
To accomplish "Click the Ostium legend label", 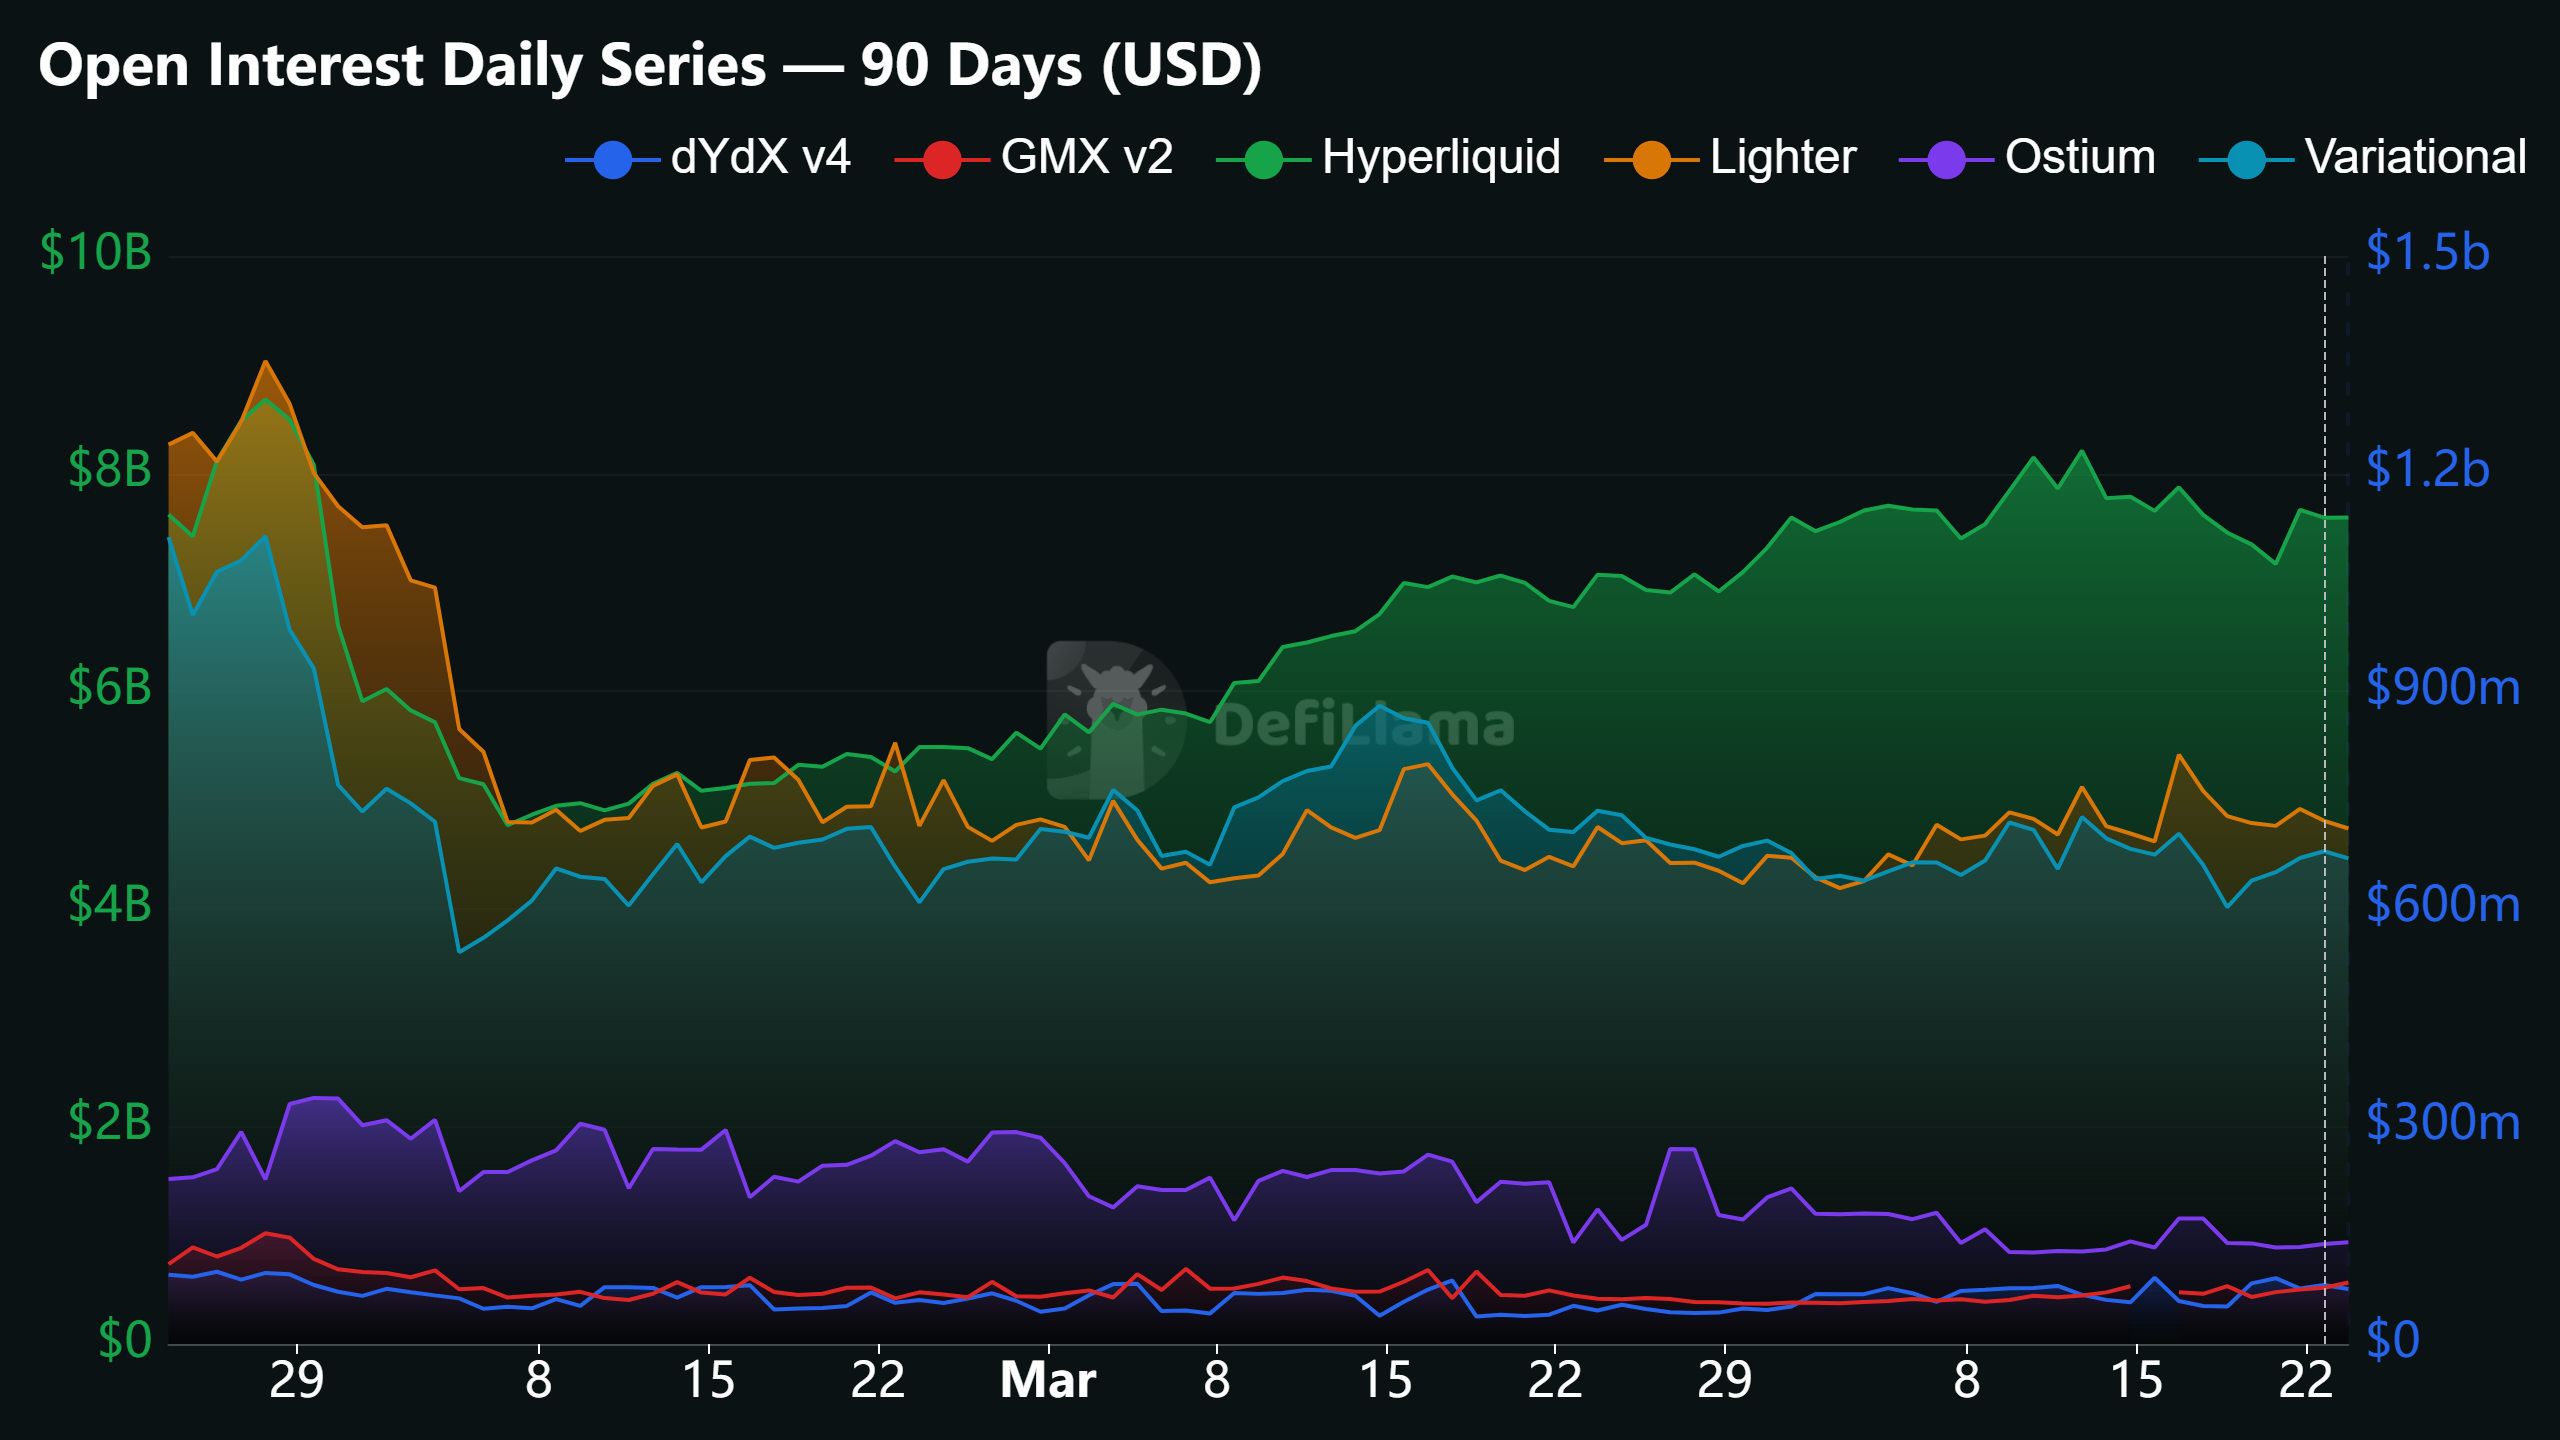I will click(x=2080, y=157).
